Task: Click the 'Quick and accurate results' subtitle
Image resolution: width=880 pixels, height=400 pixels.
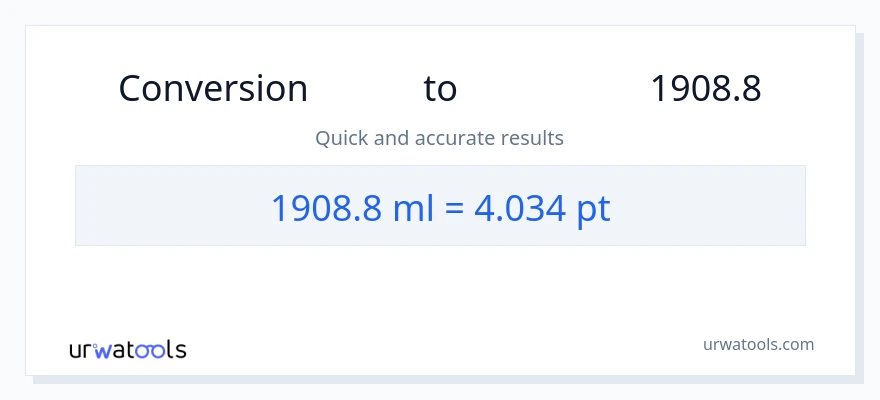Action: tap(439, 138)
